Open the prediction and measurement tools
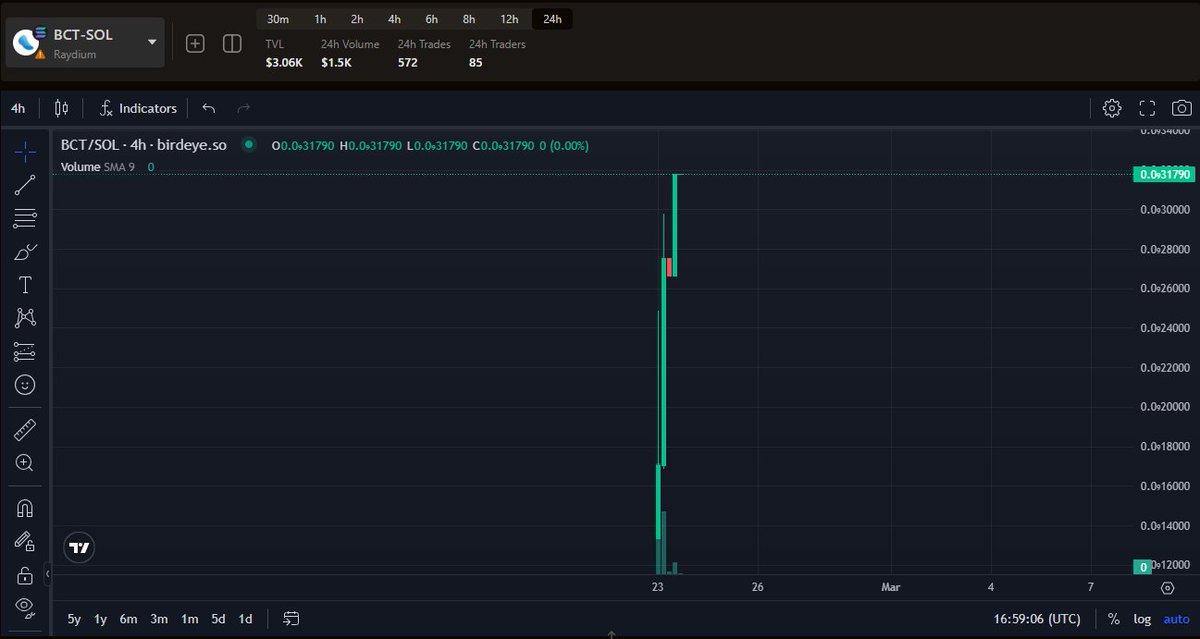Viewport: 1200px width, 639px height. click(x=25, y=351)
